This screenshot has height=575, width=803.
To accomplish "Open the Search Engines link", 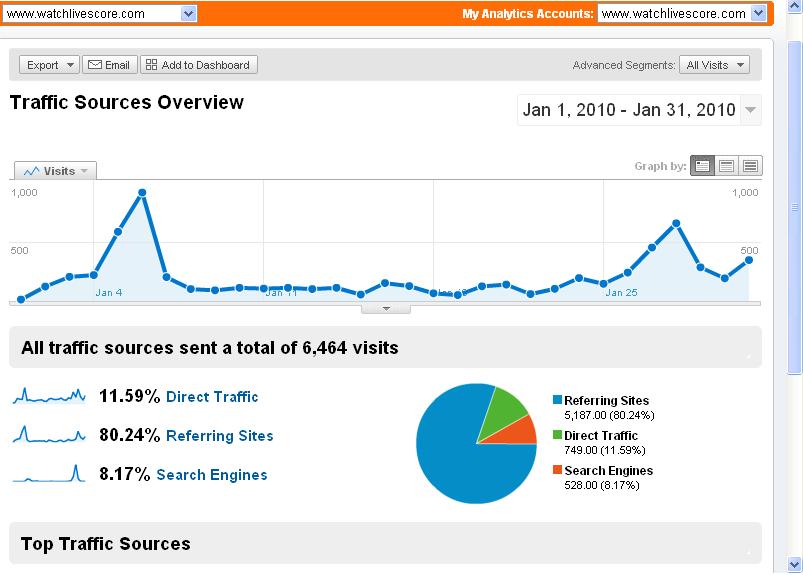I will click(212, 475).
